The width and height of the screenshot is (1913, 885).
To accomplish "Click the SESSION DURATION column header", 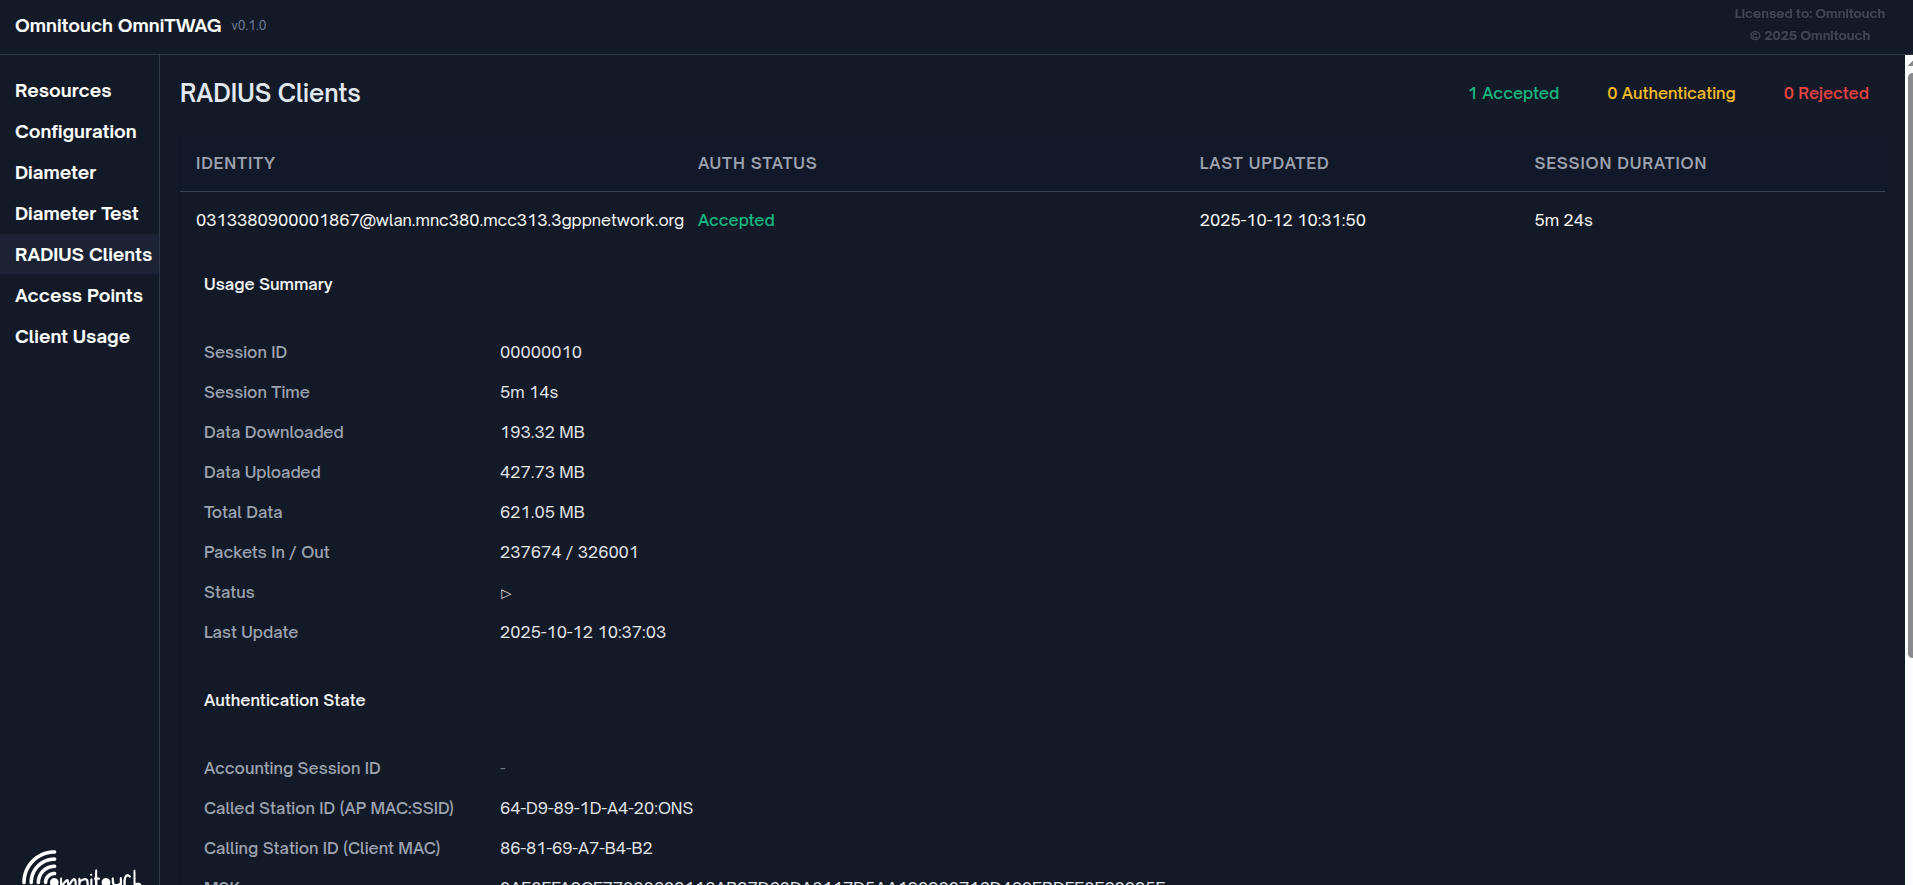I will click(1620, 163).
